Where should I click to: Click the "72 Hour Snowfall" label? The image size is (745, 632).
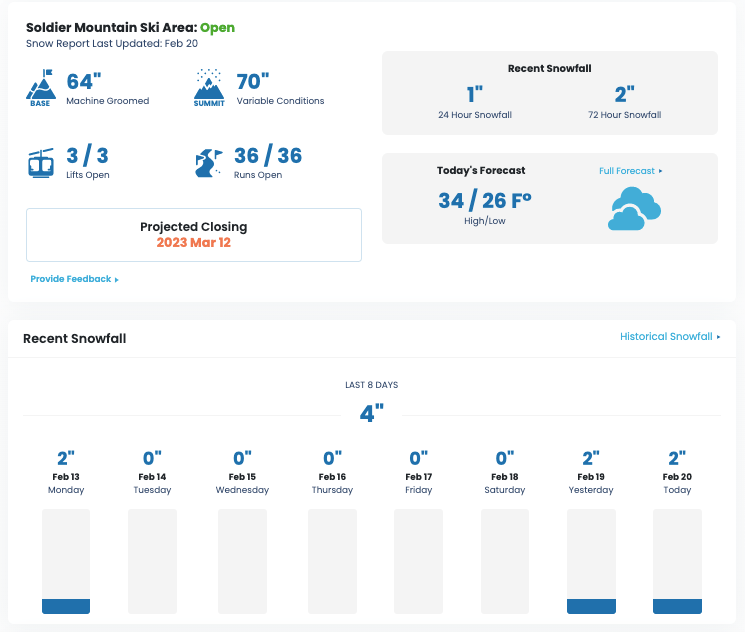pos(625,115)
